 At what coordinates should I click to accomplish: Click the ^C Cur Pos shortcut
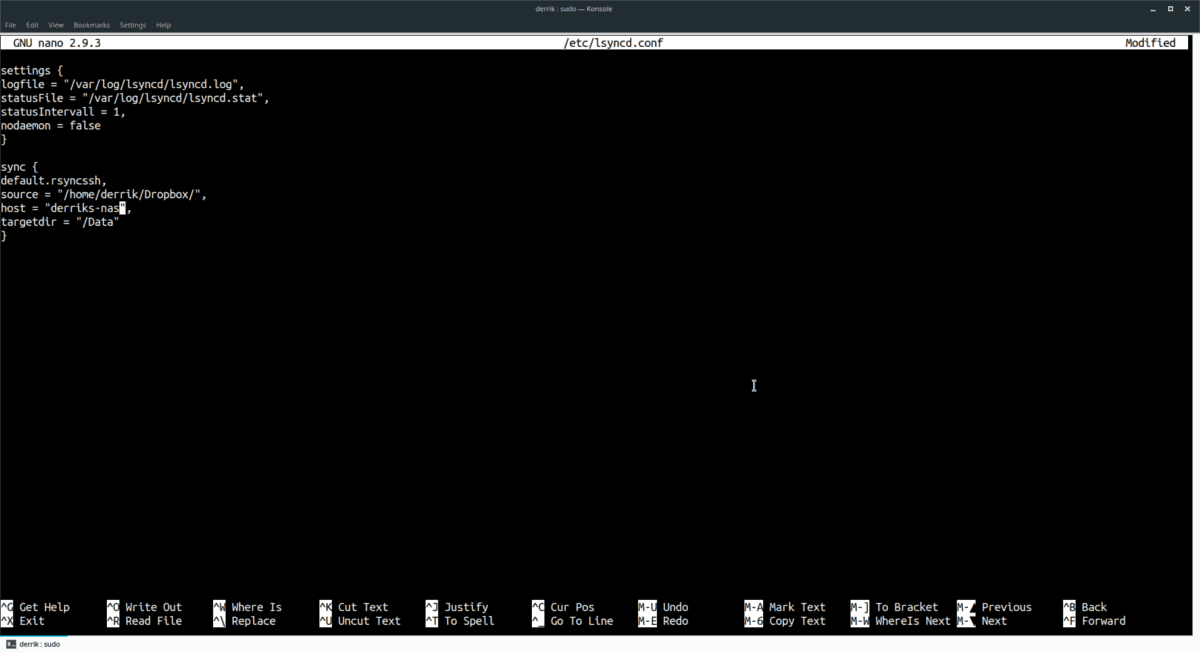563,607
